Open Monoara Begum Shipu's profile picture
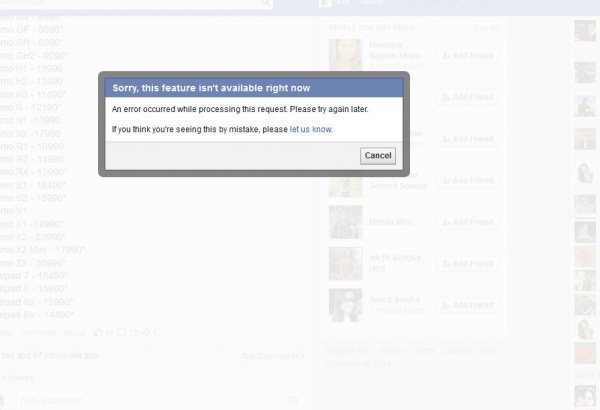This screenshot has height=410, width=600. [346, 55]
